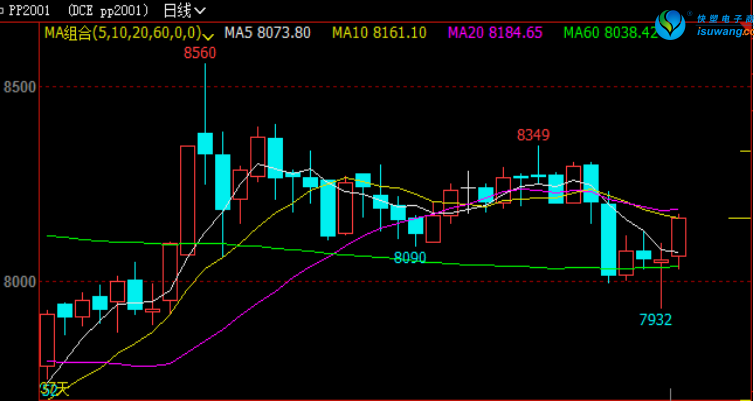The width and height of the screenshot is (754, 401).
Task: Click the green MA60 8038.42 label
Action: coord(609,32)
